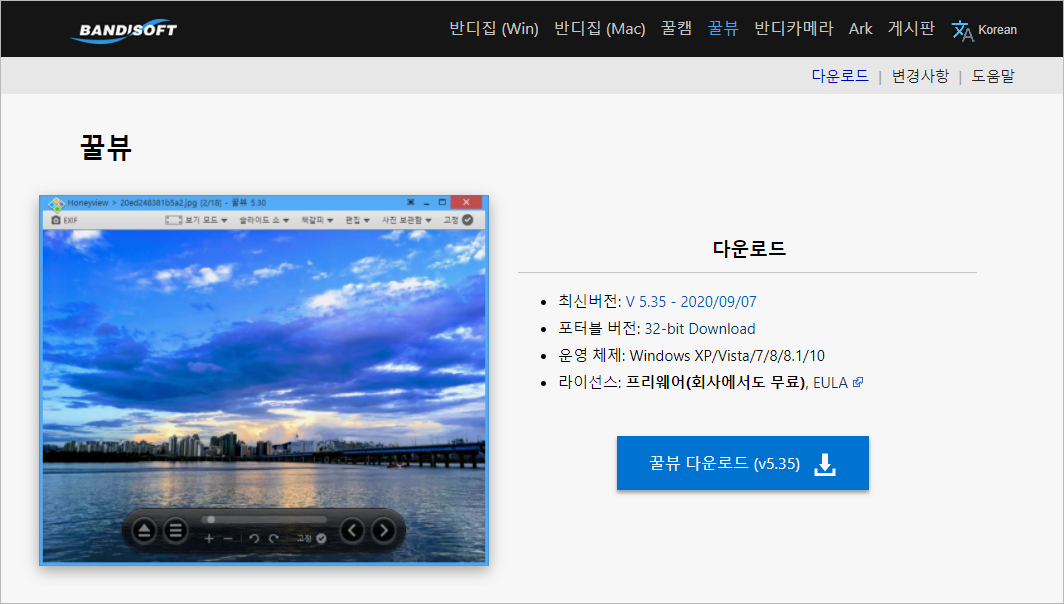Viewport: 1064px width, 604px height.
Task: Click the rotate clockwise icon
Action: pos(273,538)
